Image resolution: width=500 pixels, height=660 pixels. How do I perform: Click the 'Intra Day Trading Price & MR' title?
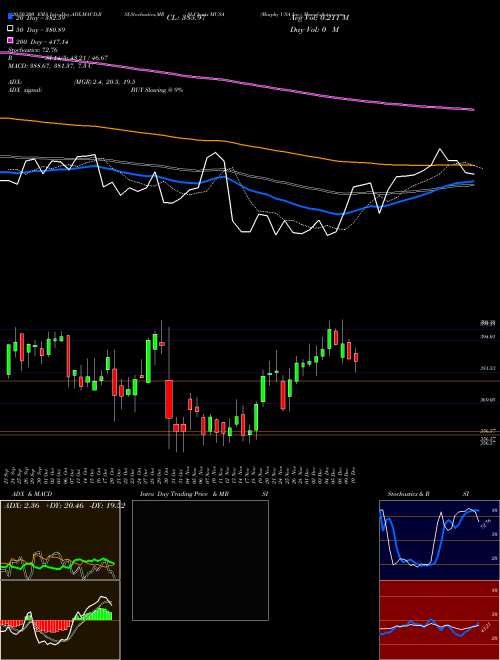coord(184,494)
